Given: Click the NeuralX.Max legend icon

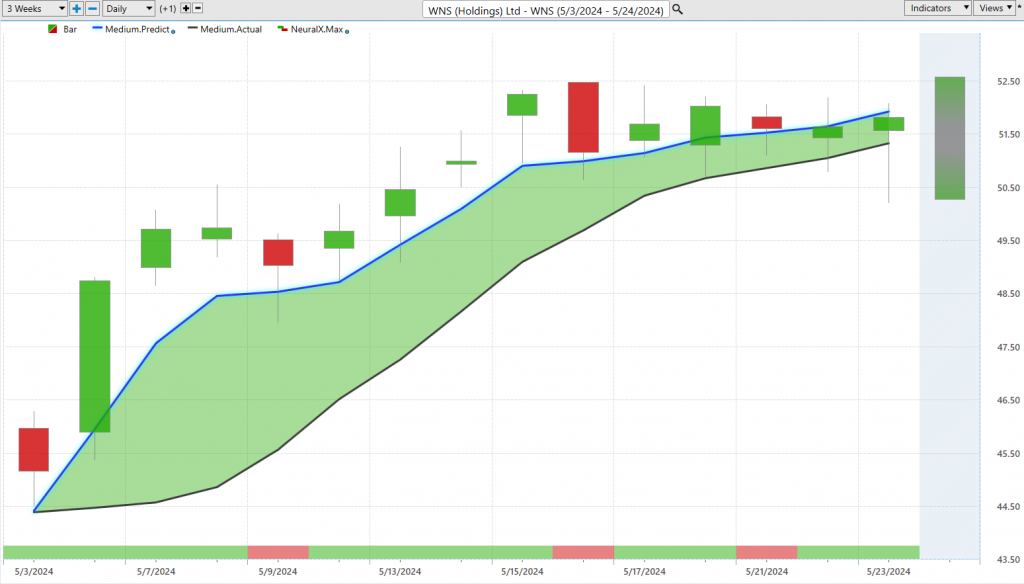Looking at the screenshot, I should tap(283, 29).
